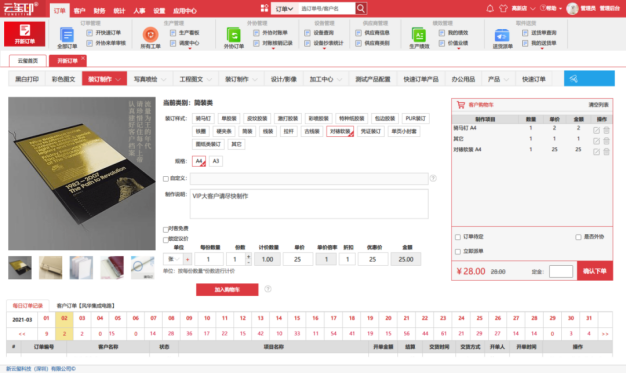
Task: Click the magnifier search icon in header
Action: point(361,8)
